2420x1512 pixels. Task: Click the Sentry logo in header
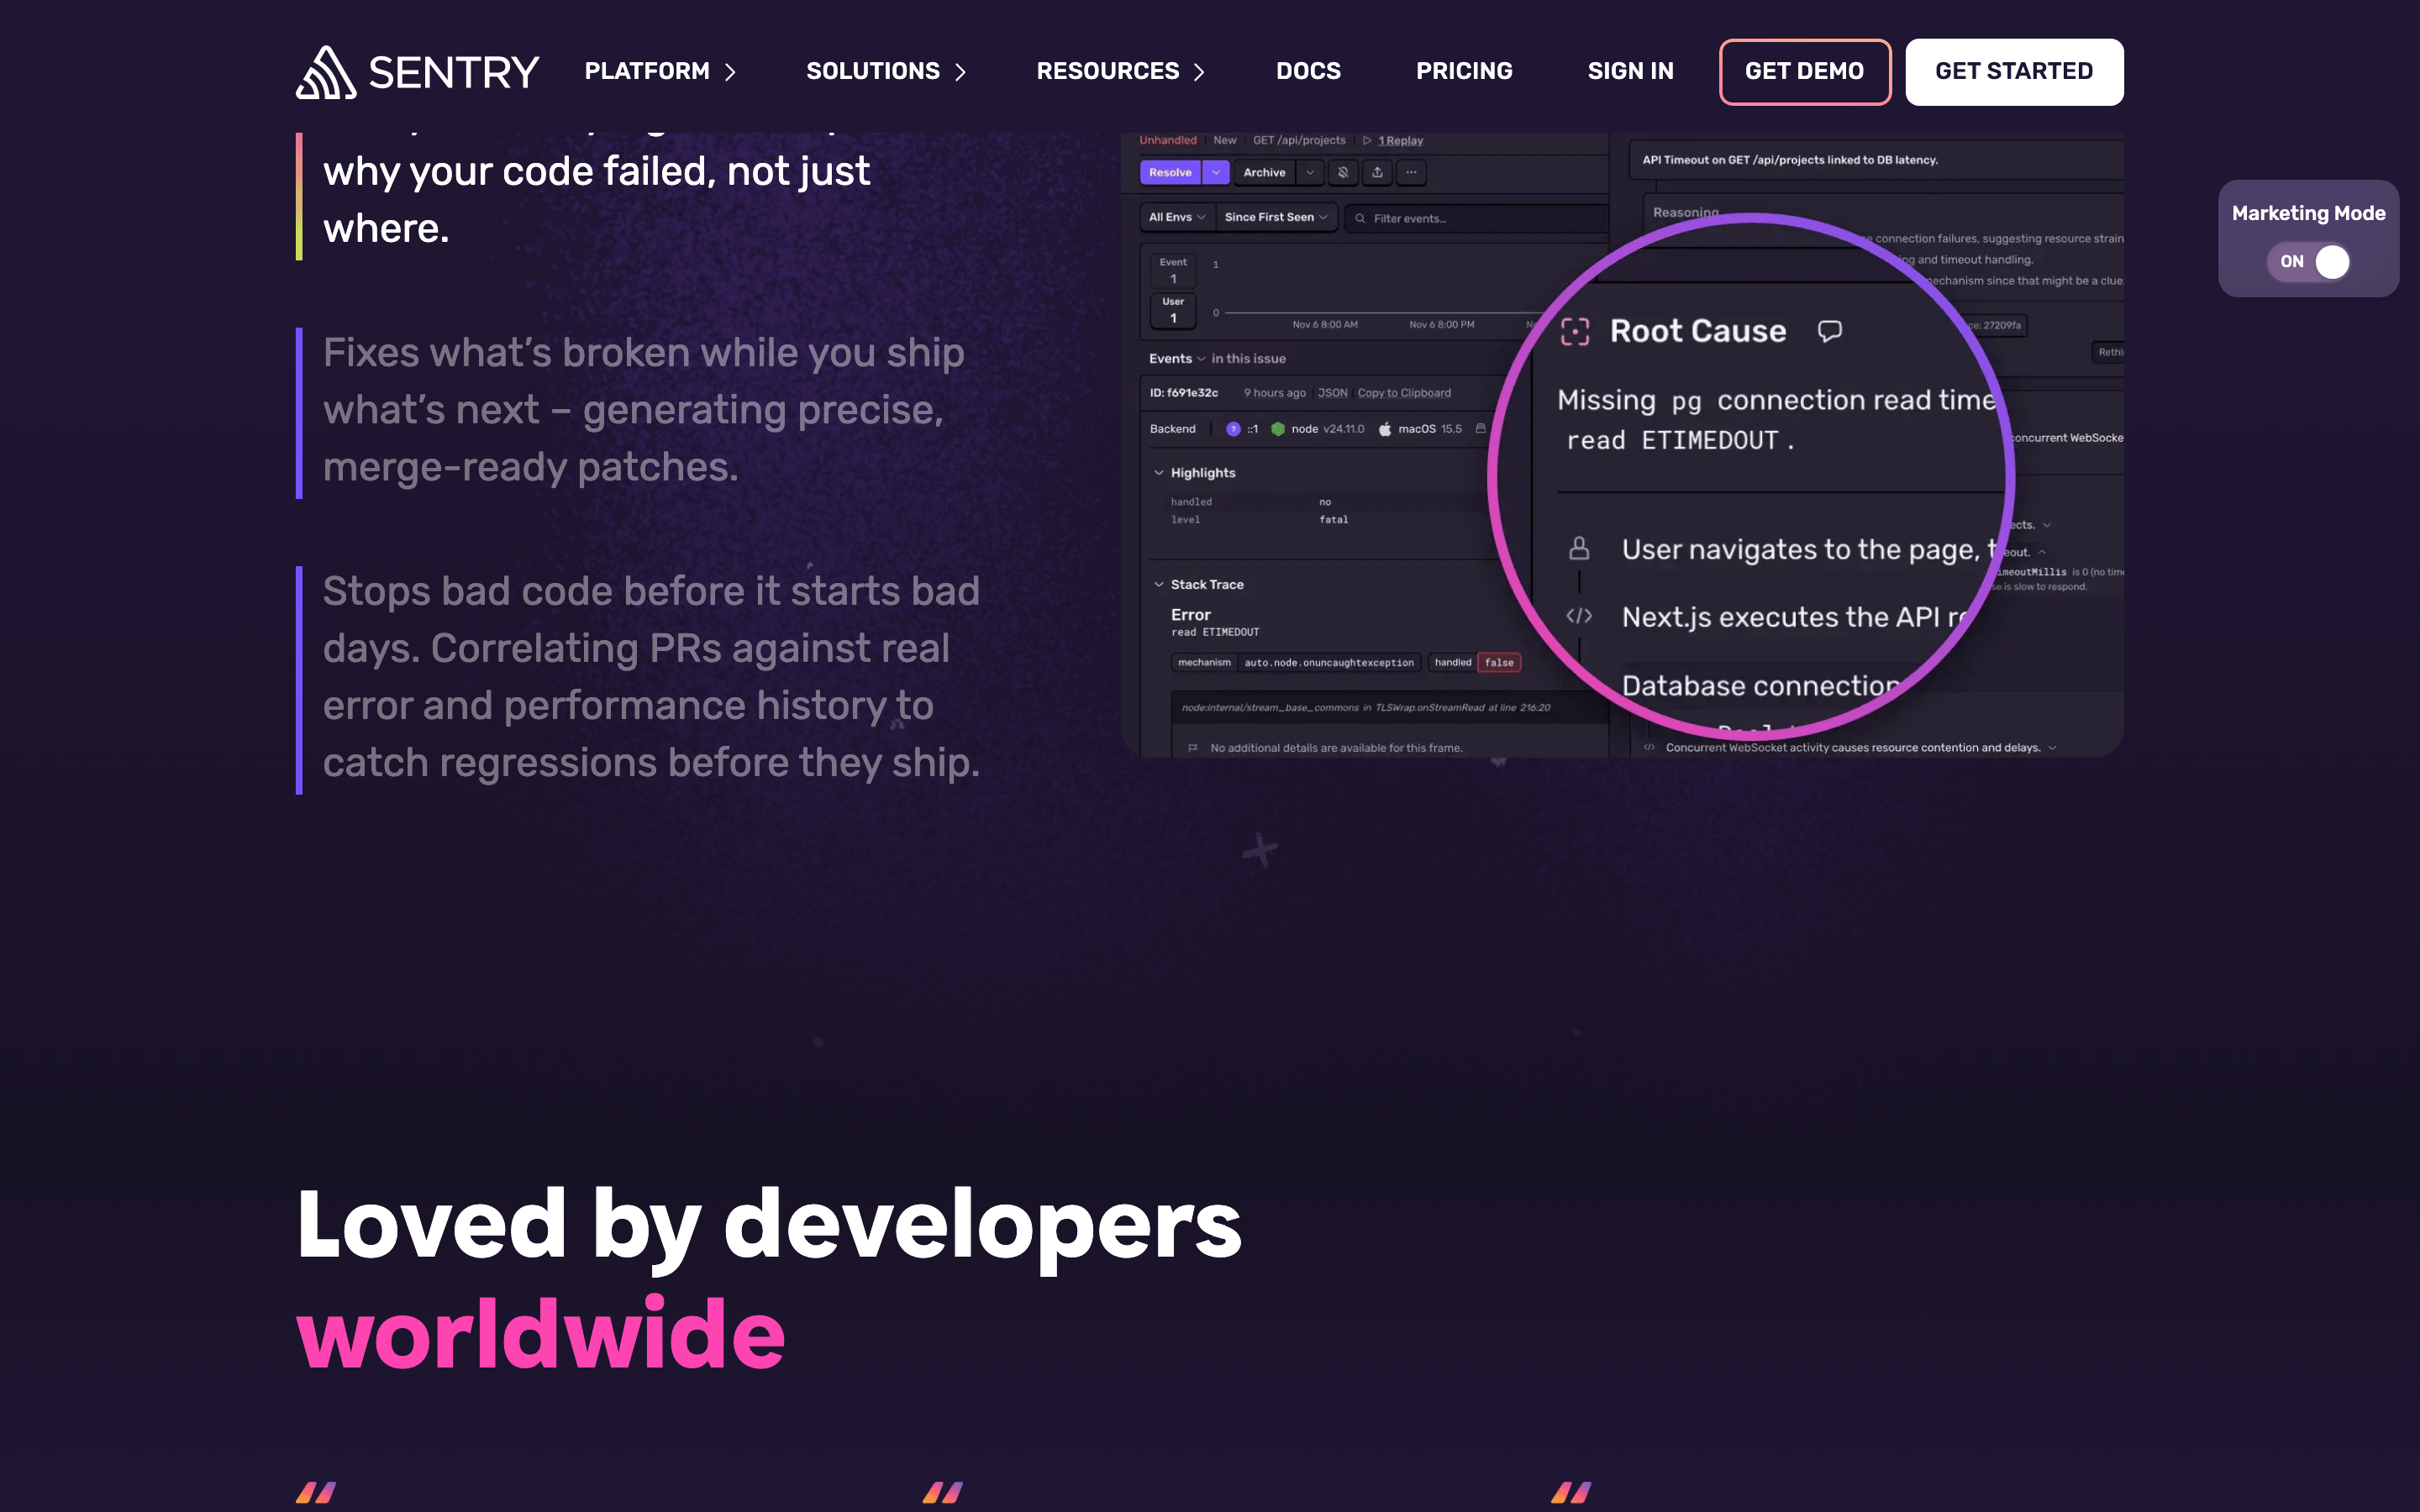pyautogui.click(x=417, y=72)
